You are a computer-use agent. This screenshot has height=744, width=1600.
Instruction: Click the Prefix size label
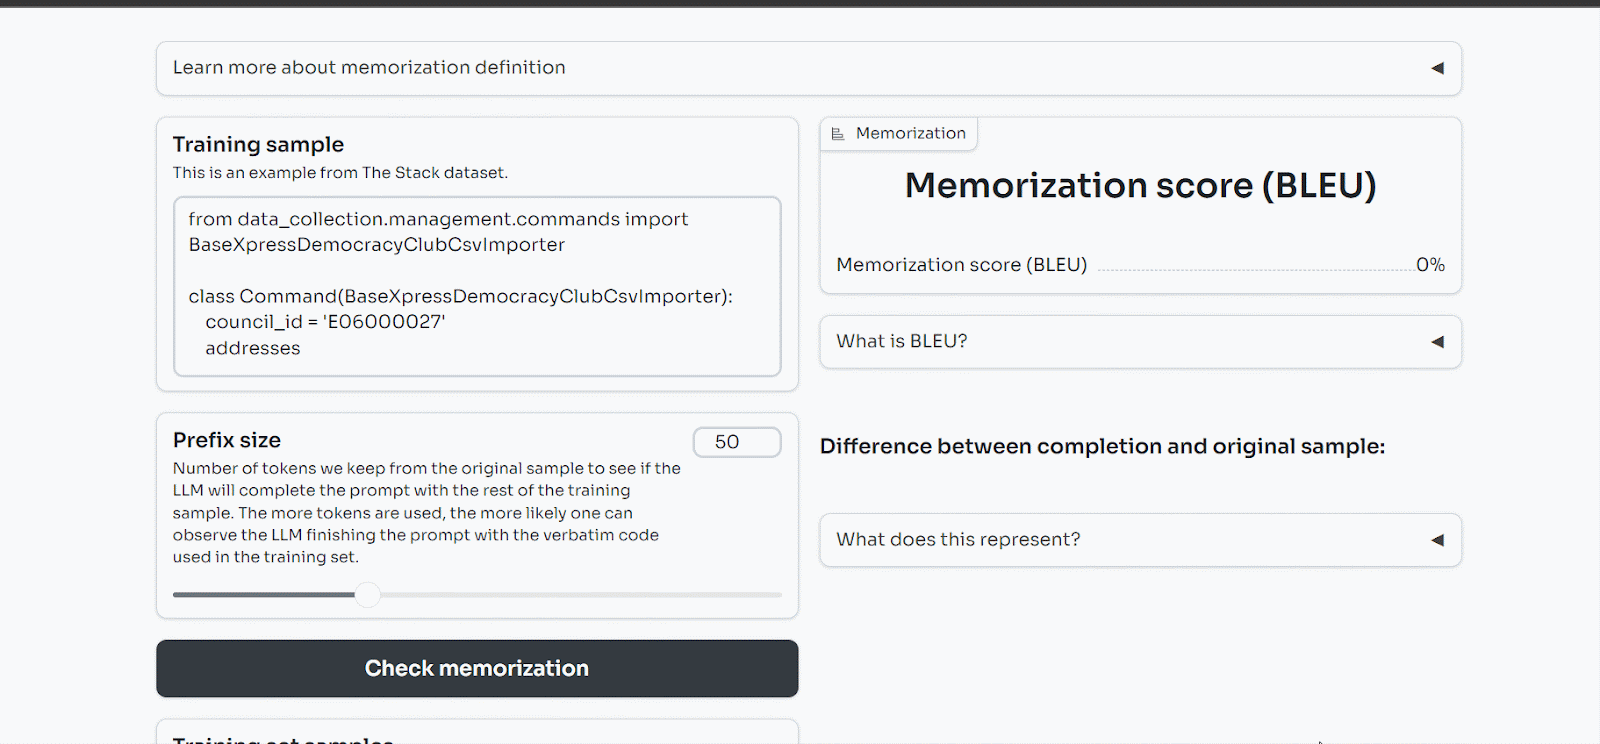(227, 440)
